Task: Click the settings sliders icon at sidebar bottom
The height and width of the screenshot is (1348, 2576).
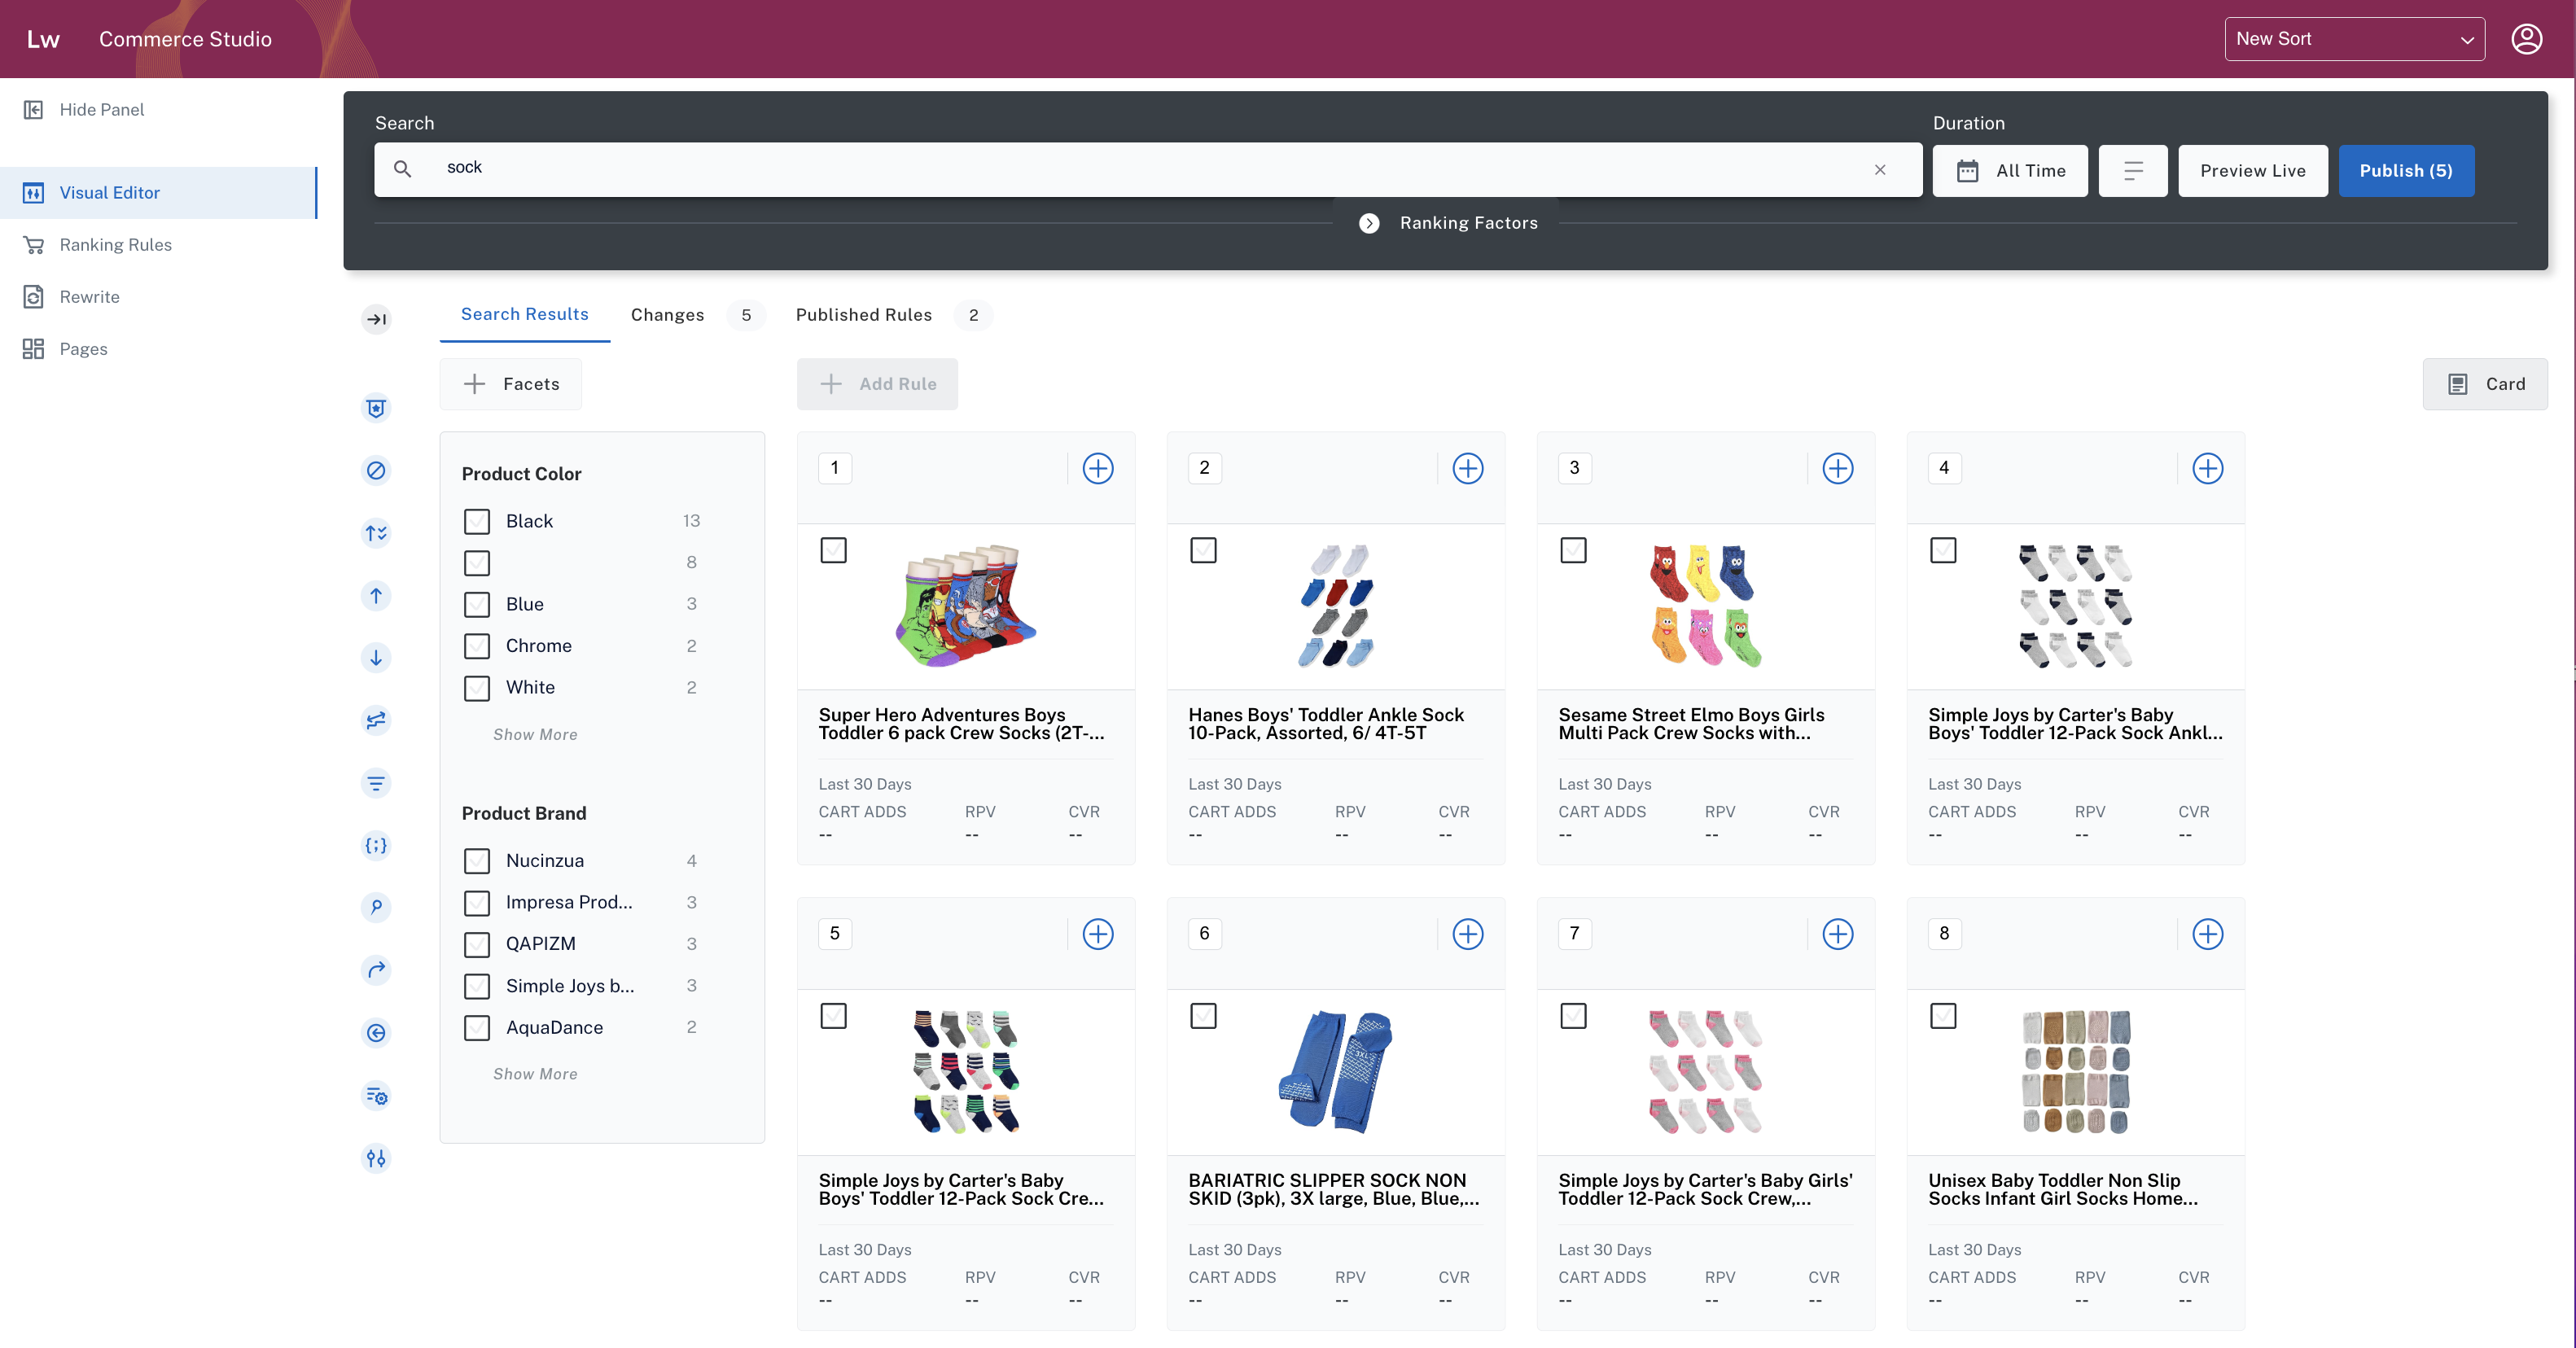Action: pos(376,1159)
